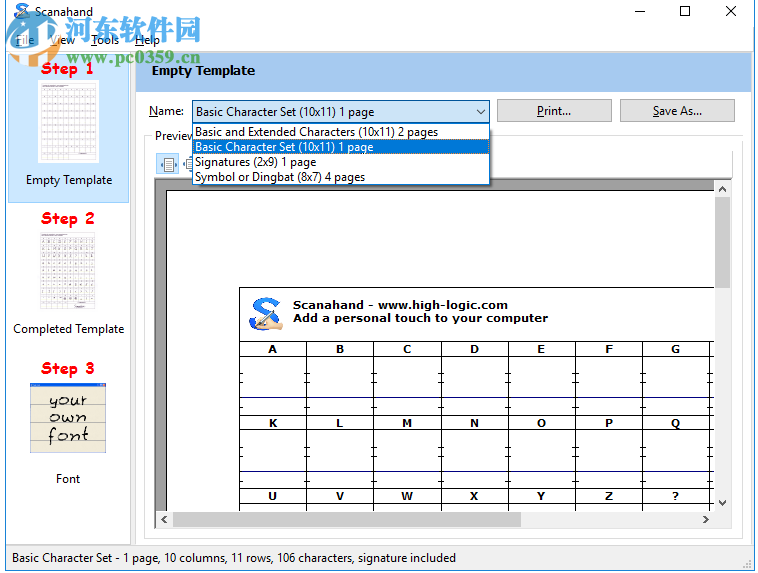
Task: Maximize the Scanahand window
Action: point(685,11)
